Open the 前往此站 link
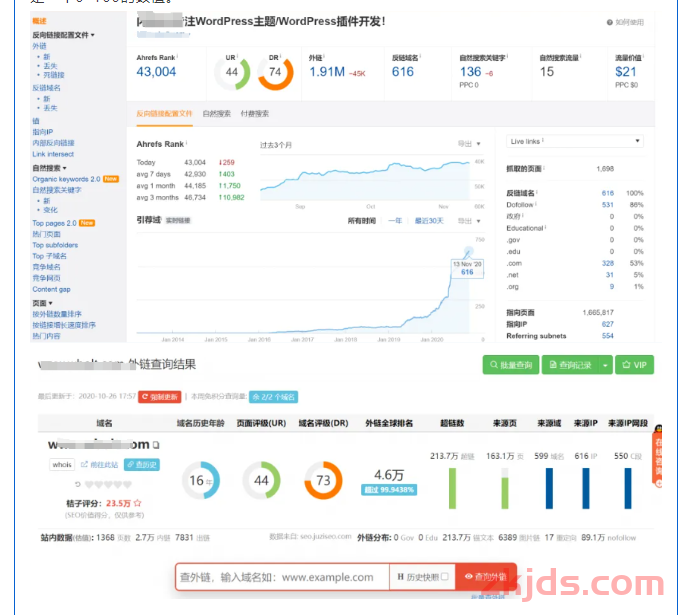Image resolution: width=683 pixels, height=615 pixels. click(100, 465)
